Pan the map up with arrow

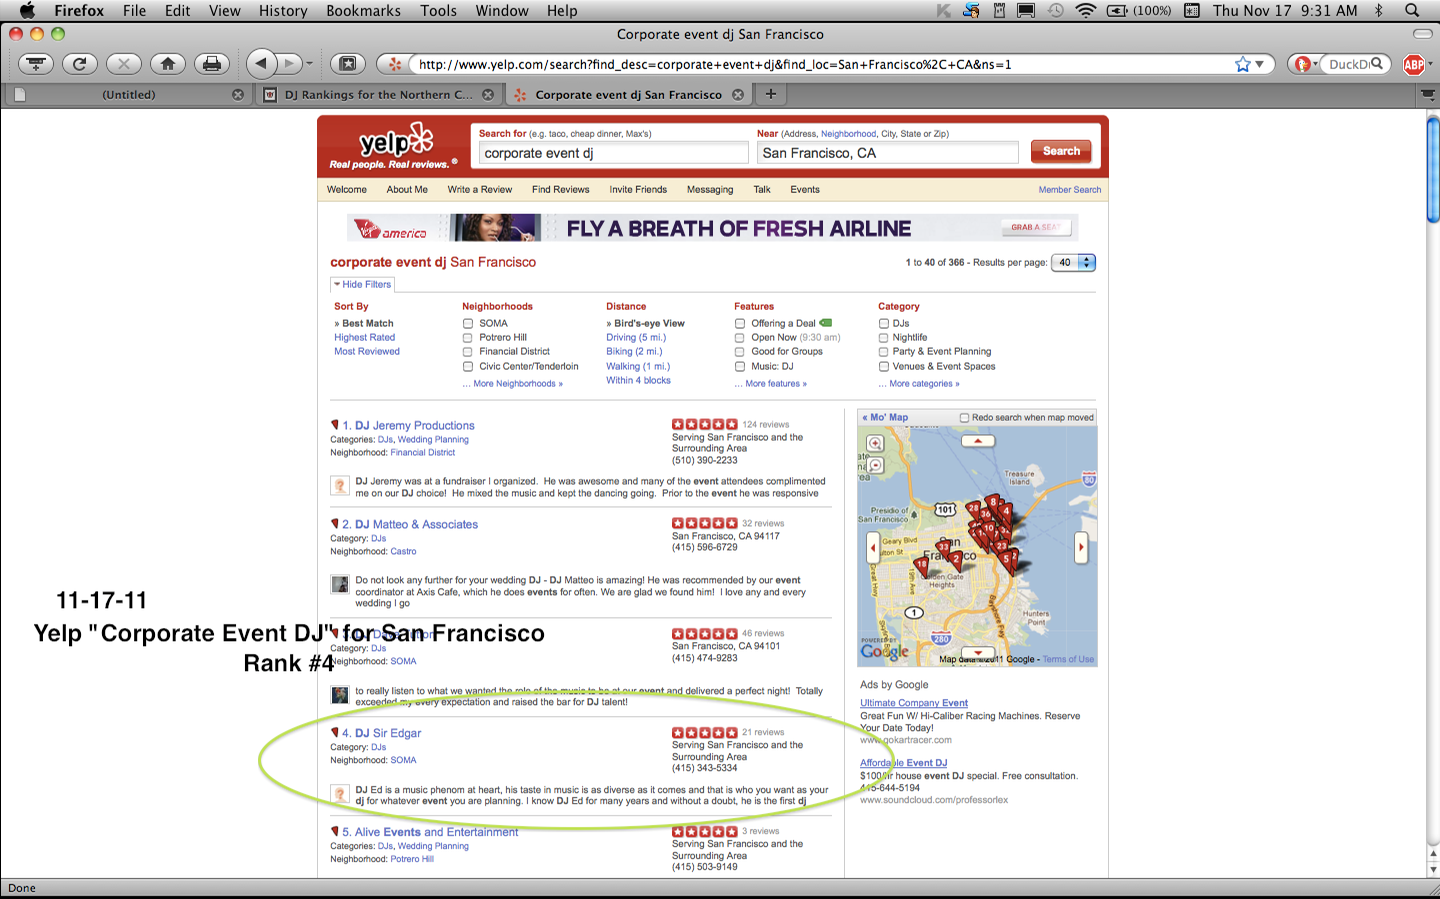coord(978,441)
